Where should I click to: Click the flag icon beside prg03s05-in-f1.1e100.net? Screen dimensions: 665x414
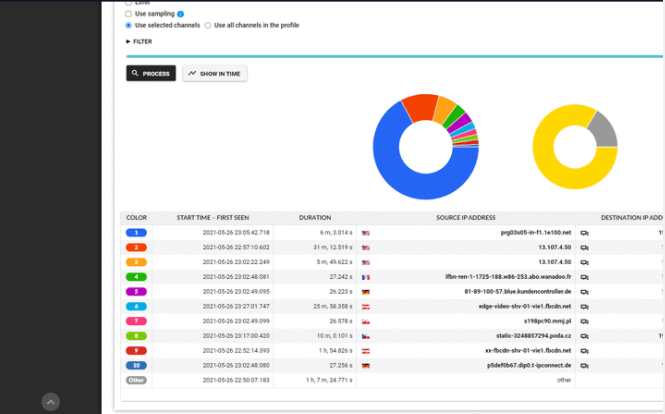click(366, 233)
